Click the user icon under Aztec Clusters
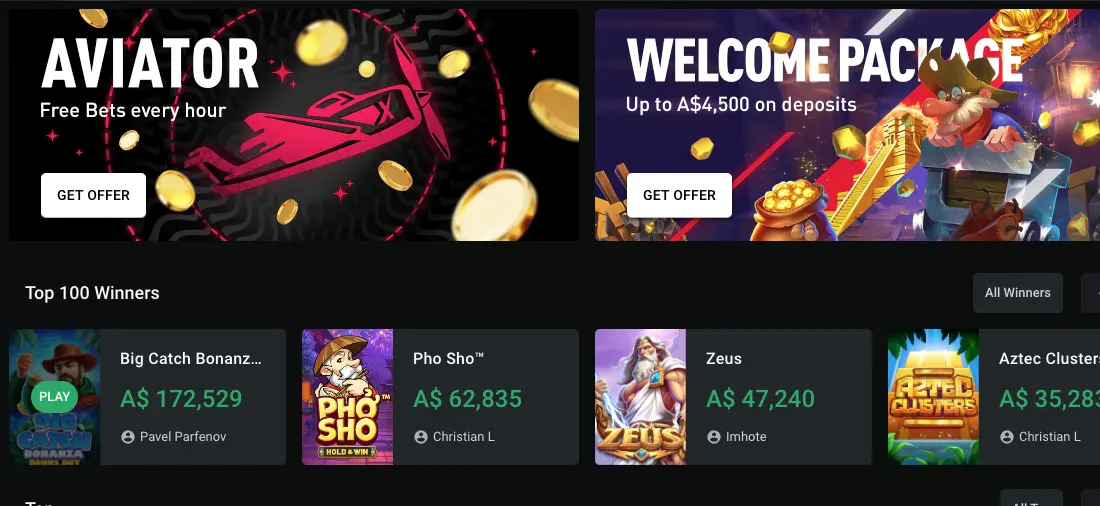The image size is (1100, 506). (1007, 437)
